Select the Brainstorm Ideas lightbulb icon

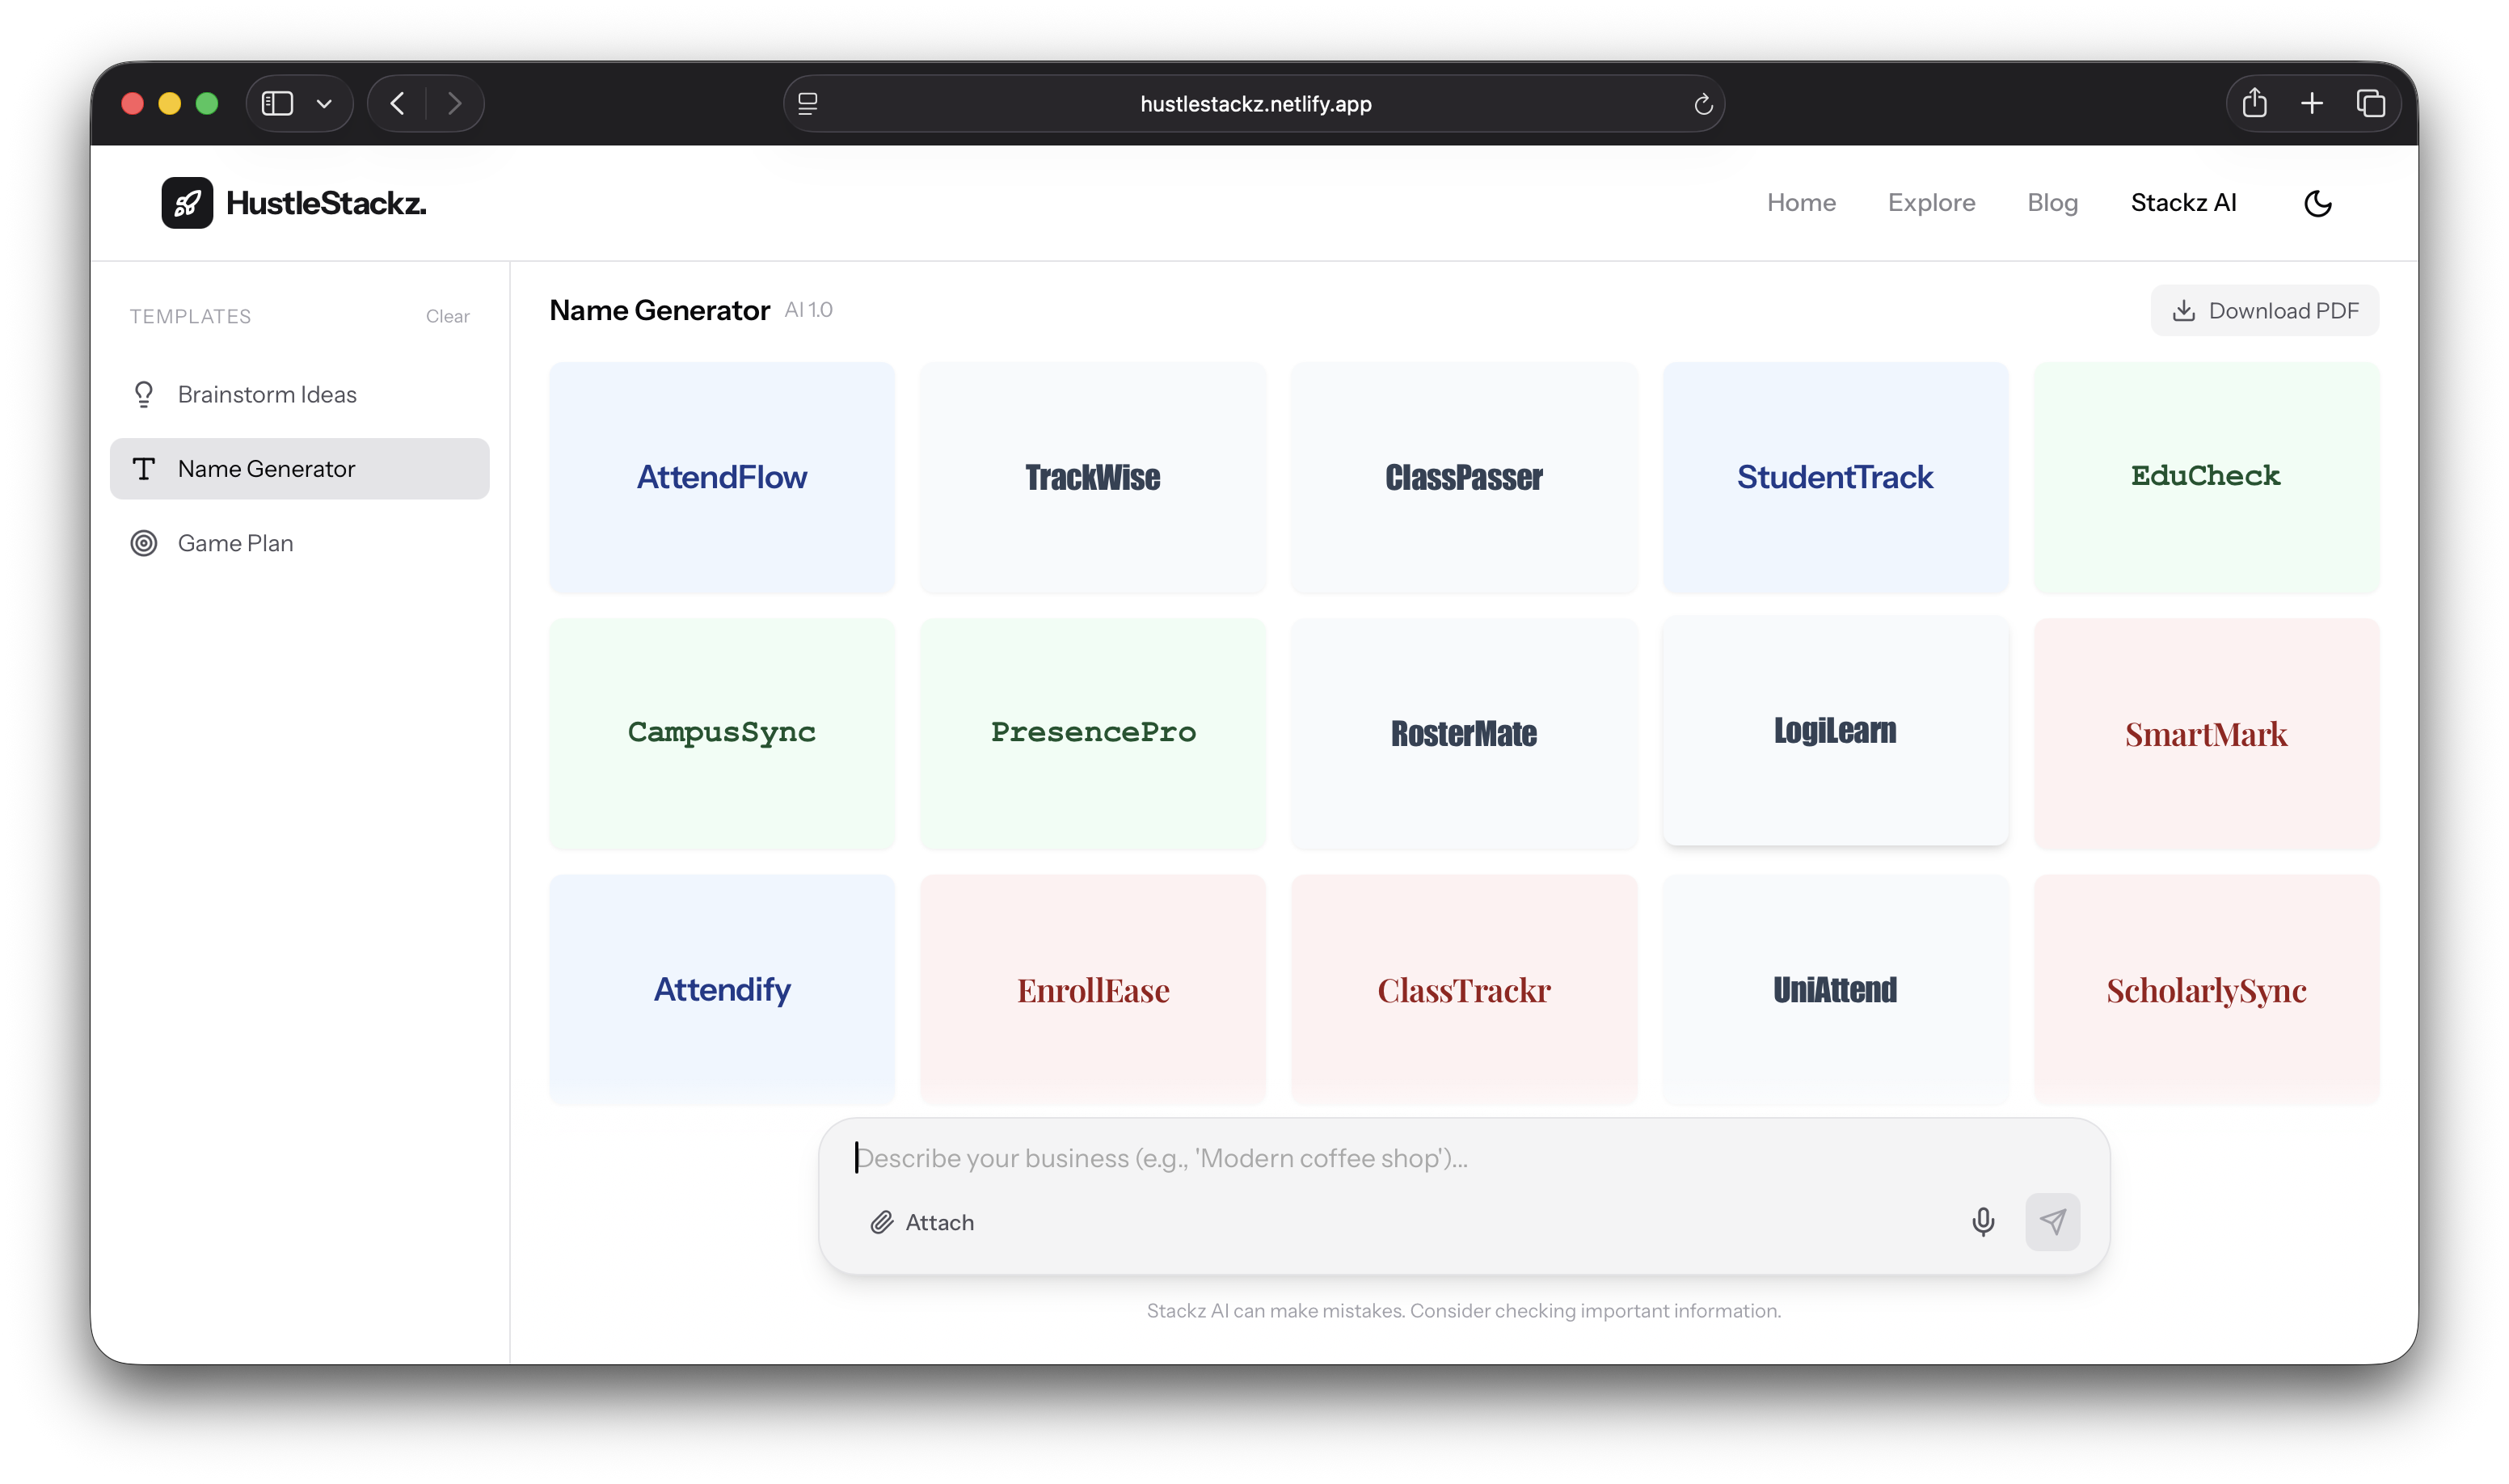click(144, 394)
